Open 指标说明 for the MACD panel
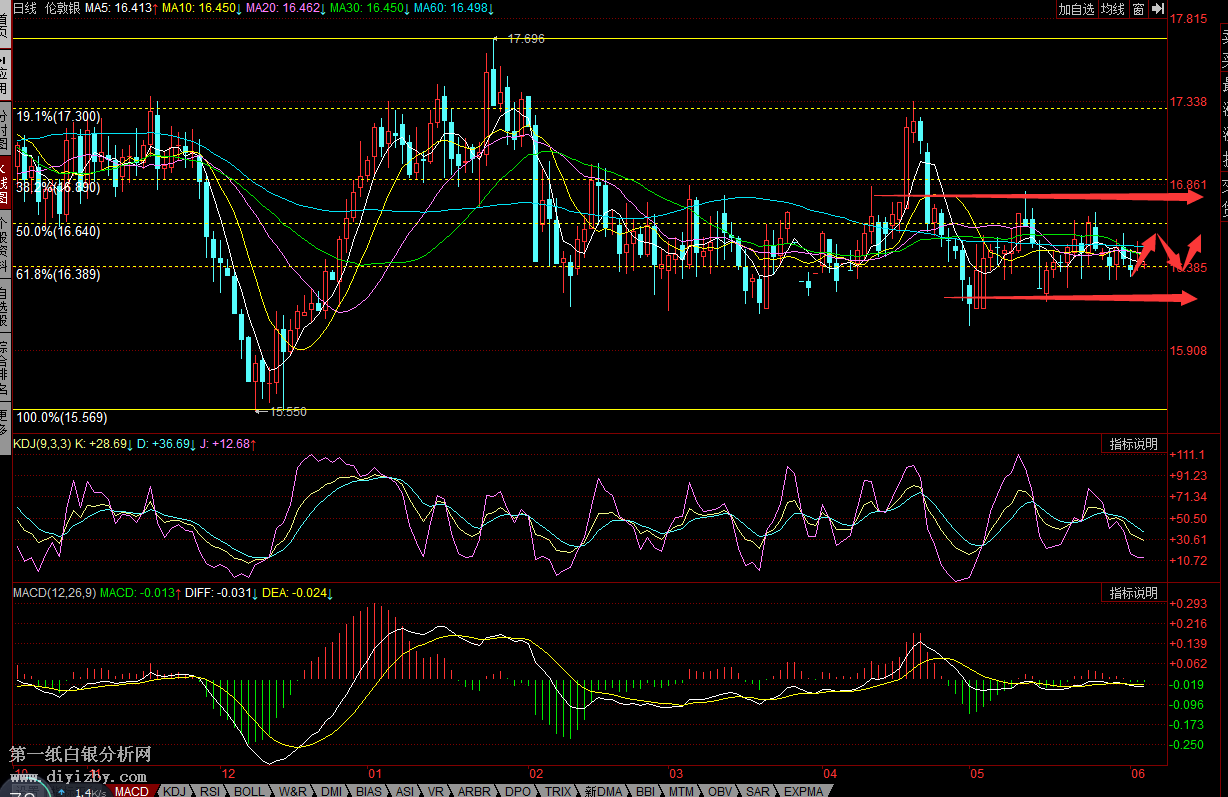Screen dimensions: 1228x797 pos(1133,593)
